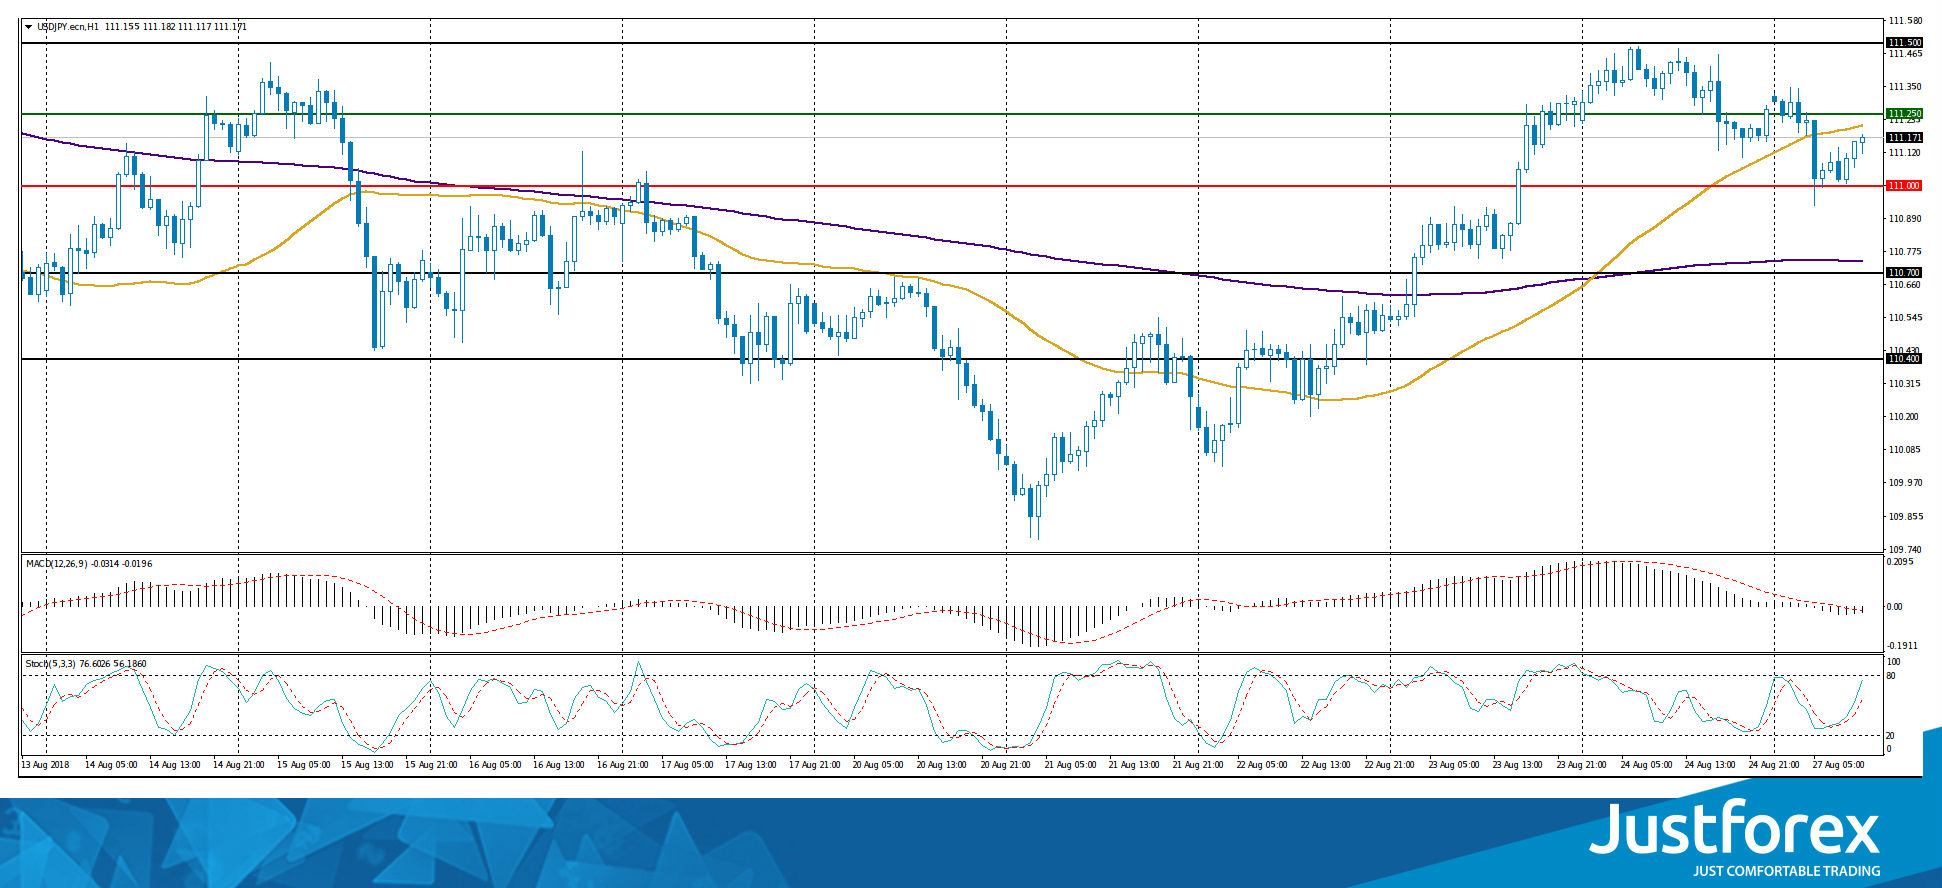
Task: Click the 110.890 value on the price axis
Action: click(1904, 219)
